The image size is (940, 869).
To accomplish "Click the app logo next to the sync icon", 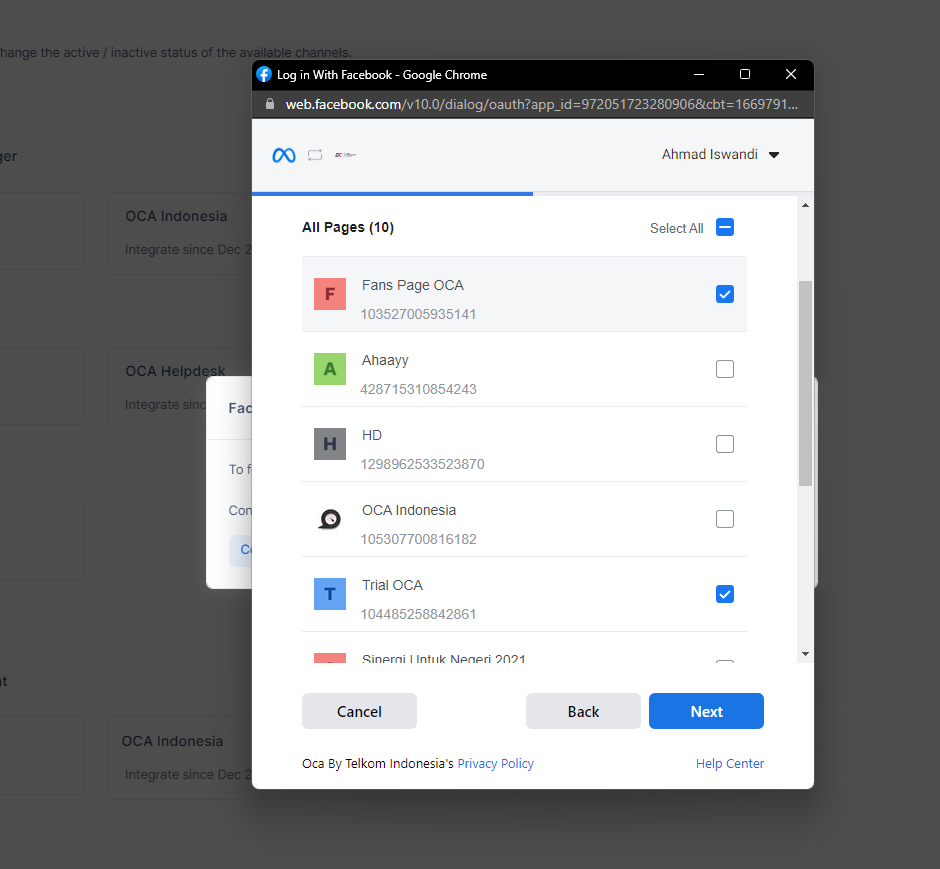I will point(345,155).
